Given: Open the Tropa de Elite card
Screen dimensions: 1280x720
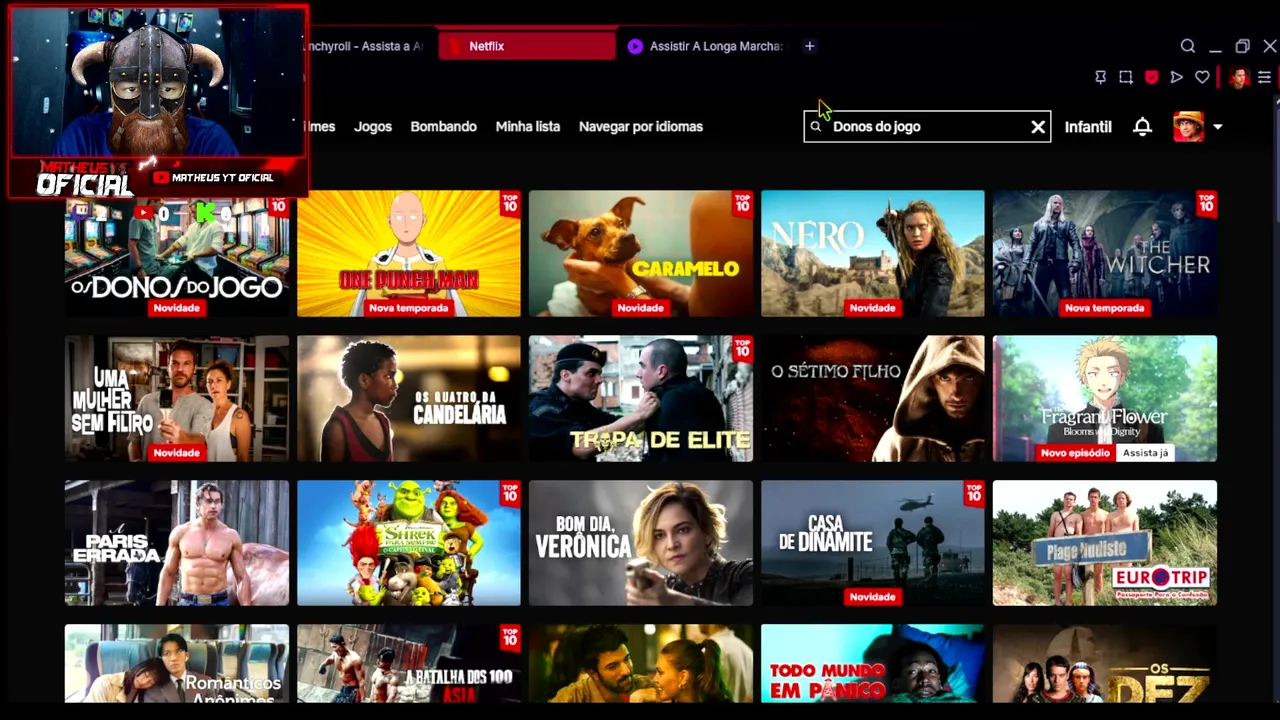Looking at the screenshot, I should pyautogui.click(x=641, y=399).
